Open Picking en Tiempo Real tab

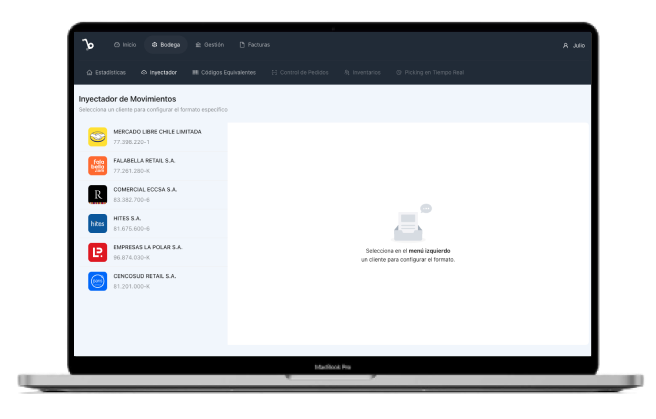[430, 72]
